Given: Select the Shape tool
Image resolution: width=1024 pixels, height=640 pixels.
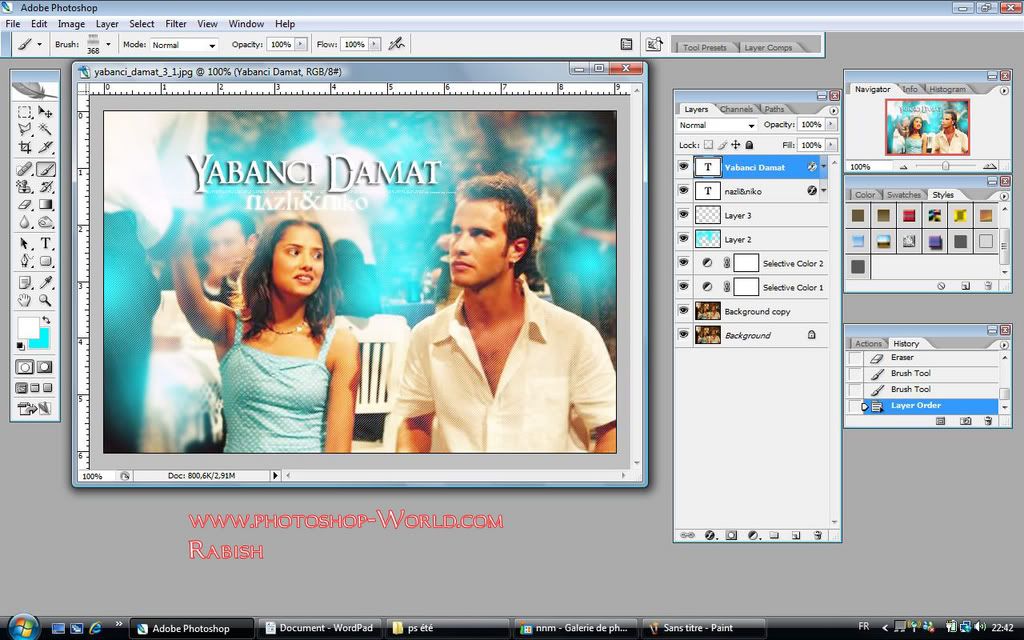Looking at the screenshot, I should pos(45,261).
